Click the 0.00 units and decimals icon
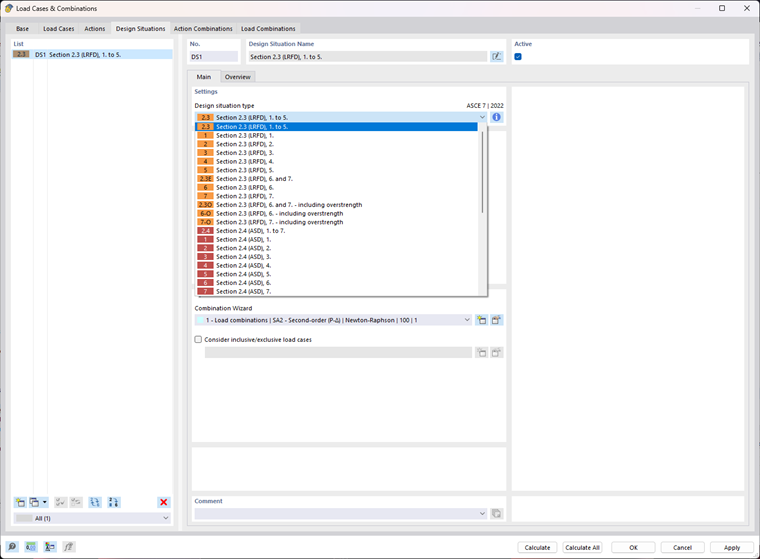 [x=31, y=547]
